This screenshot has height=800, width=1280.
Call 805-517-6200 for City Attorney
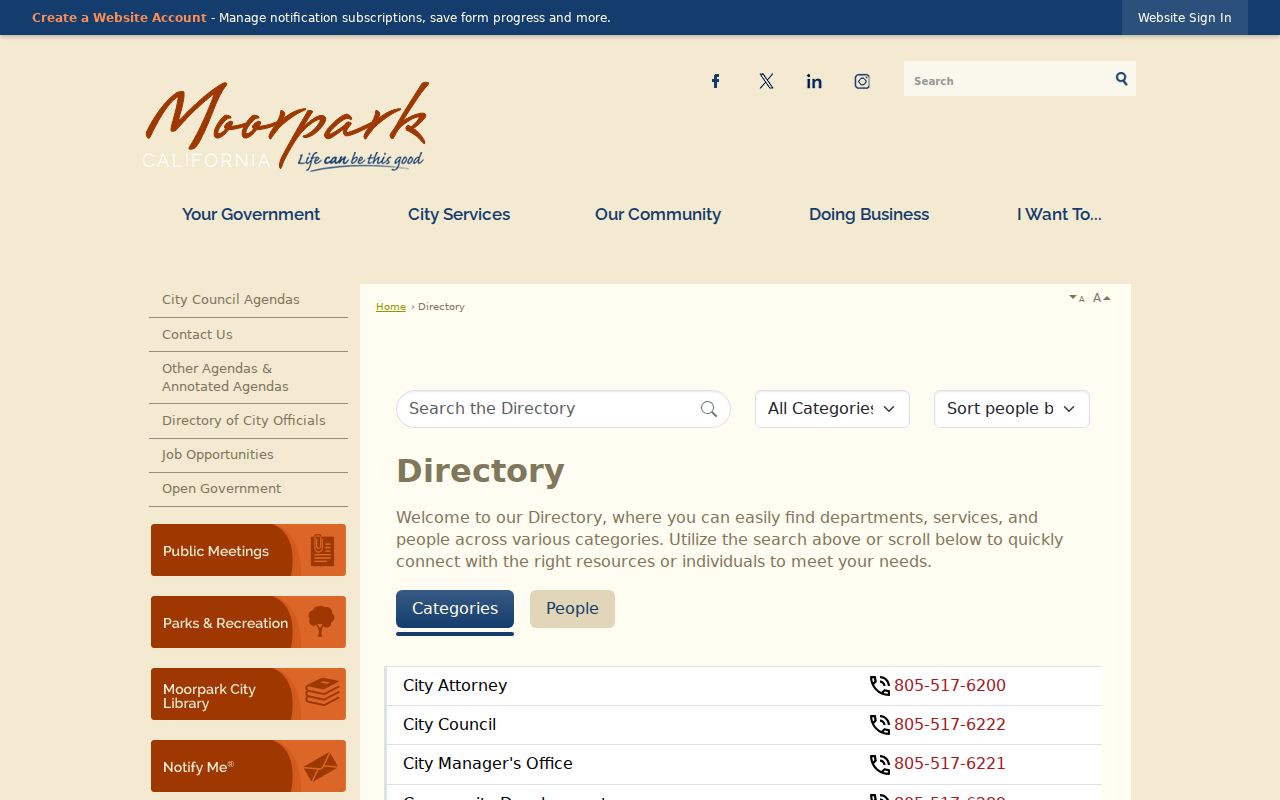click(950, 686)
